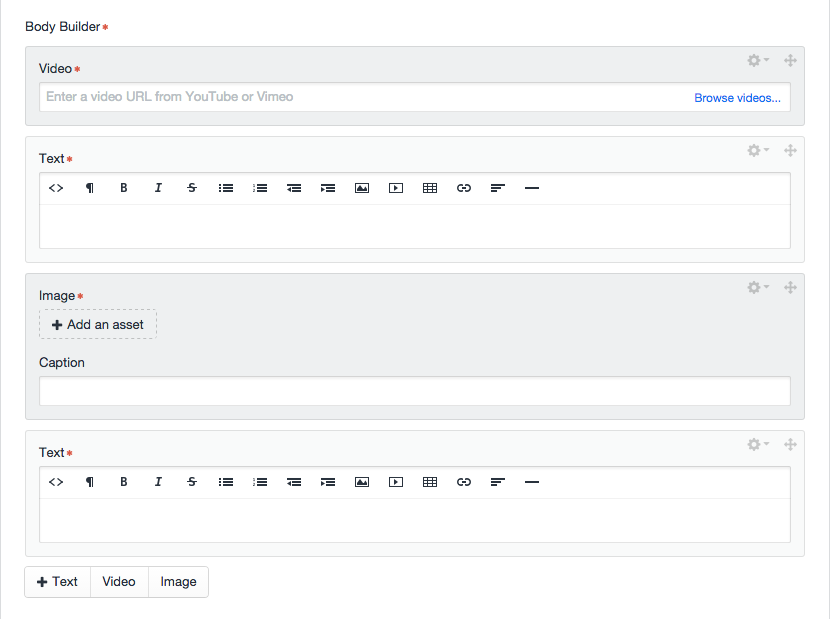Insert a table in first Text block
This screenshot has width=830, height=619.
(x=430, y=188)
